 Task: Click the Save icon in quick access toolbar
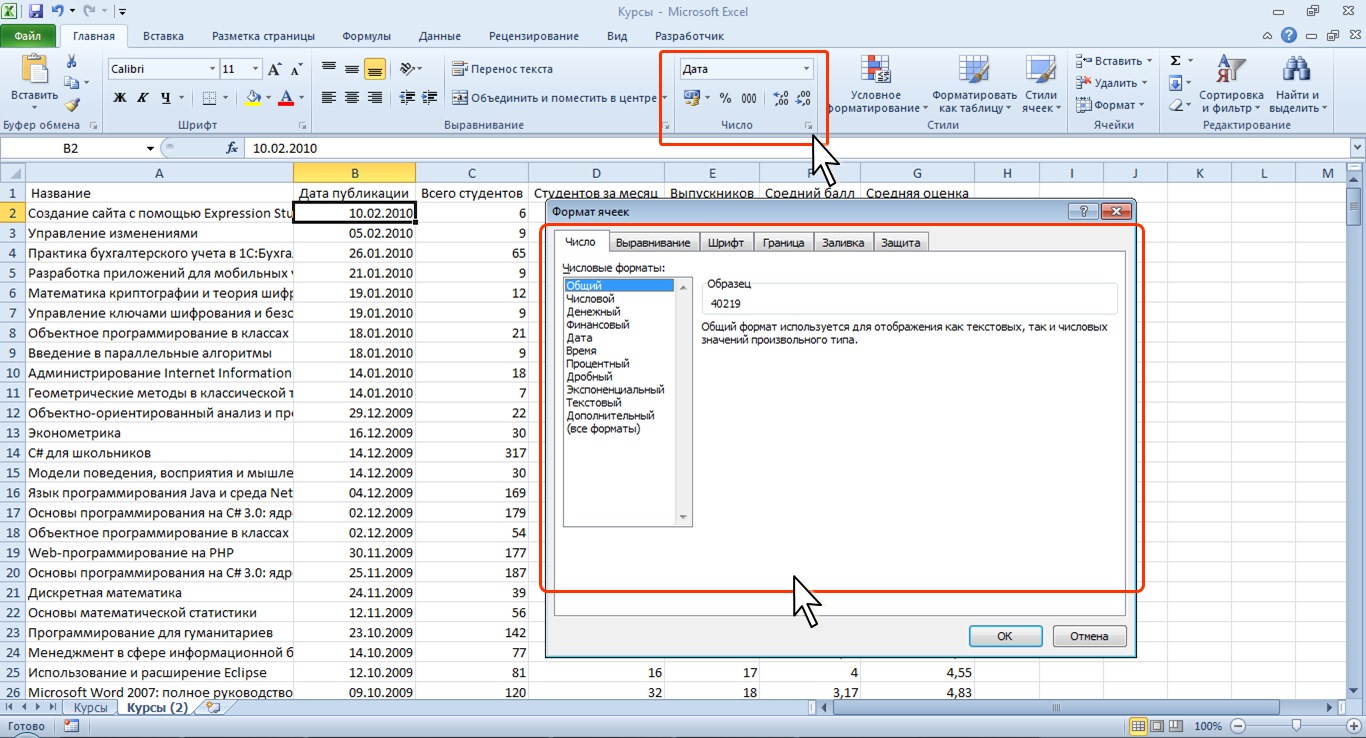[x=37, y=12]
